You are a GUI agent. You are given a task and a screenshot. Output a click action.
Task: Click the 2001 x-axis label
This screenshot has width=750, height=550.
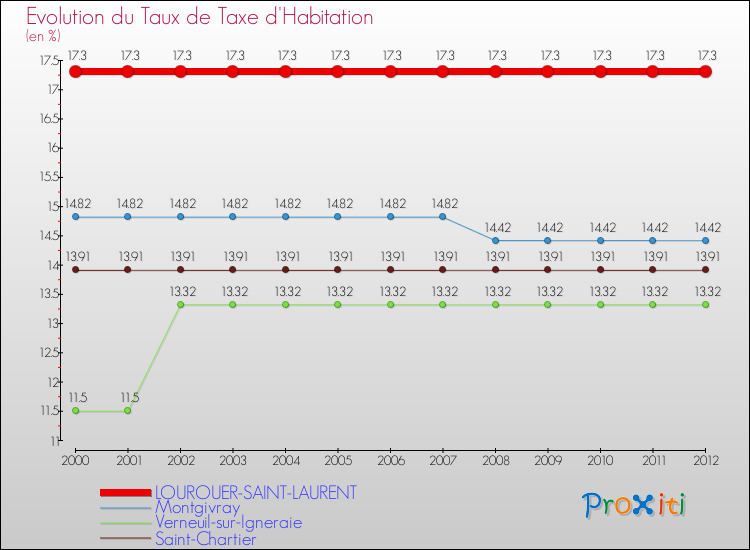coord(129,460)
